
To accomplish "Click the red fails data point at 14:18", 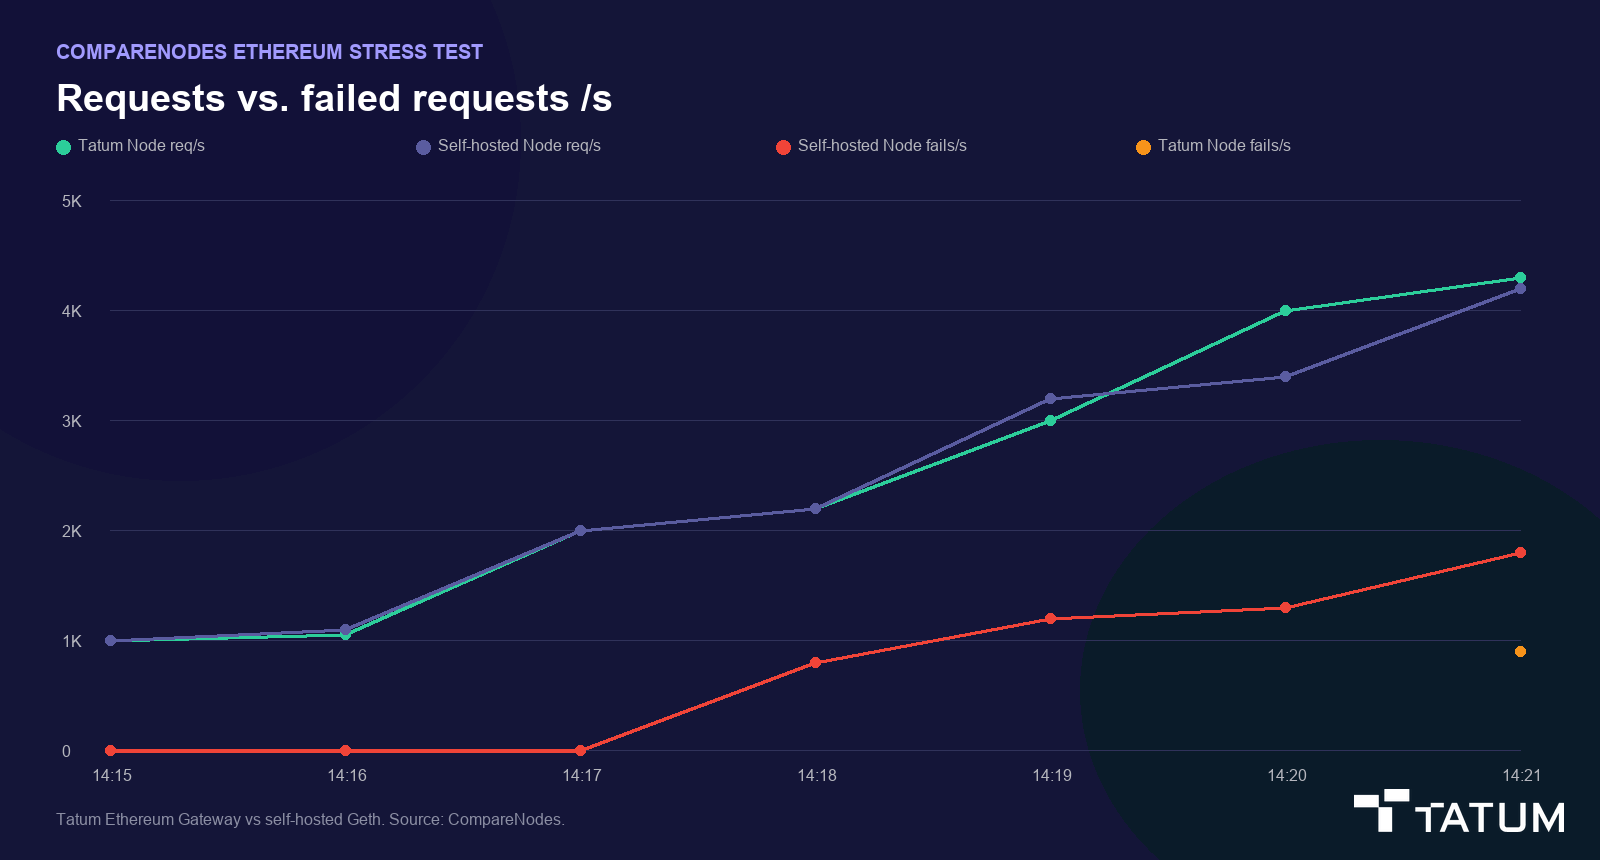I will click(815, 663).
